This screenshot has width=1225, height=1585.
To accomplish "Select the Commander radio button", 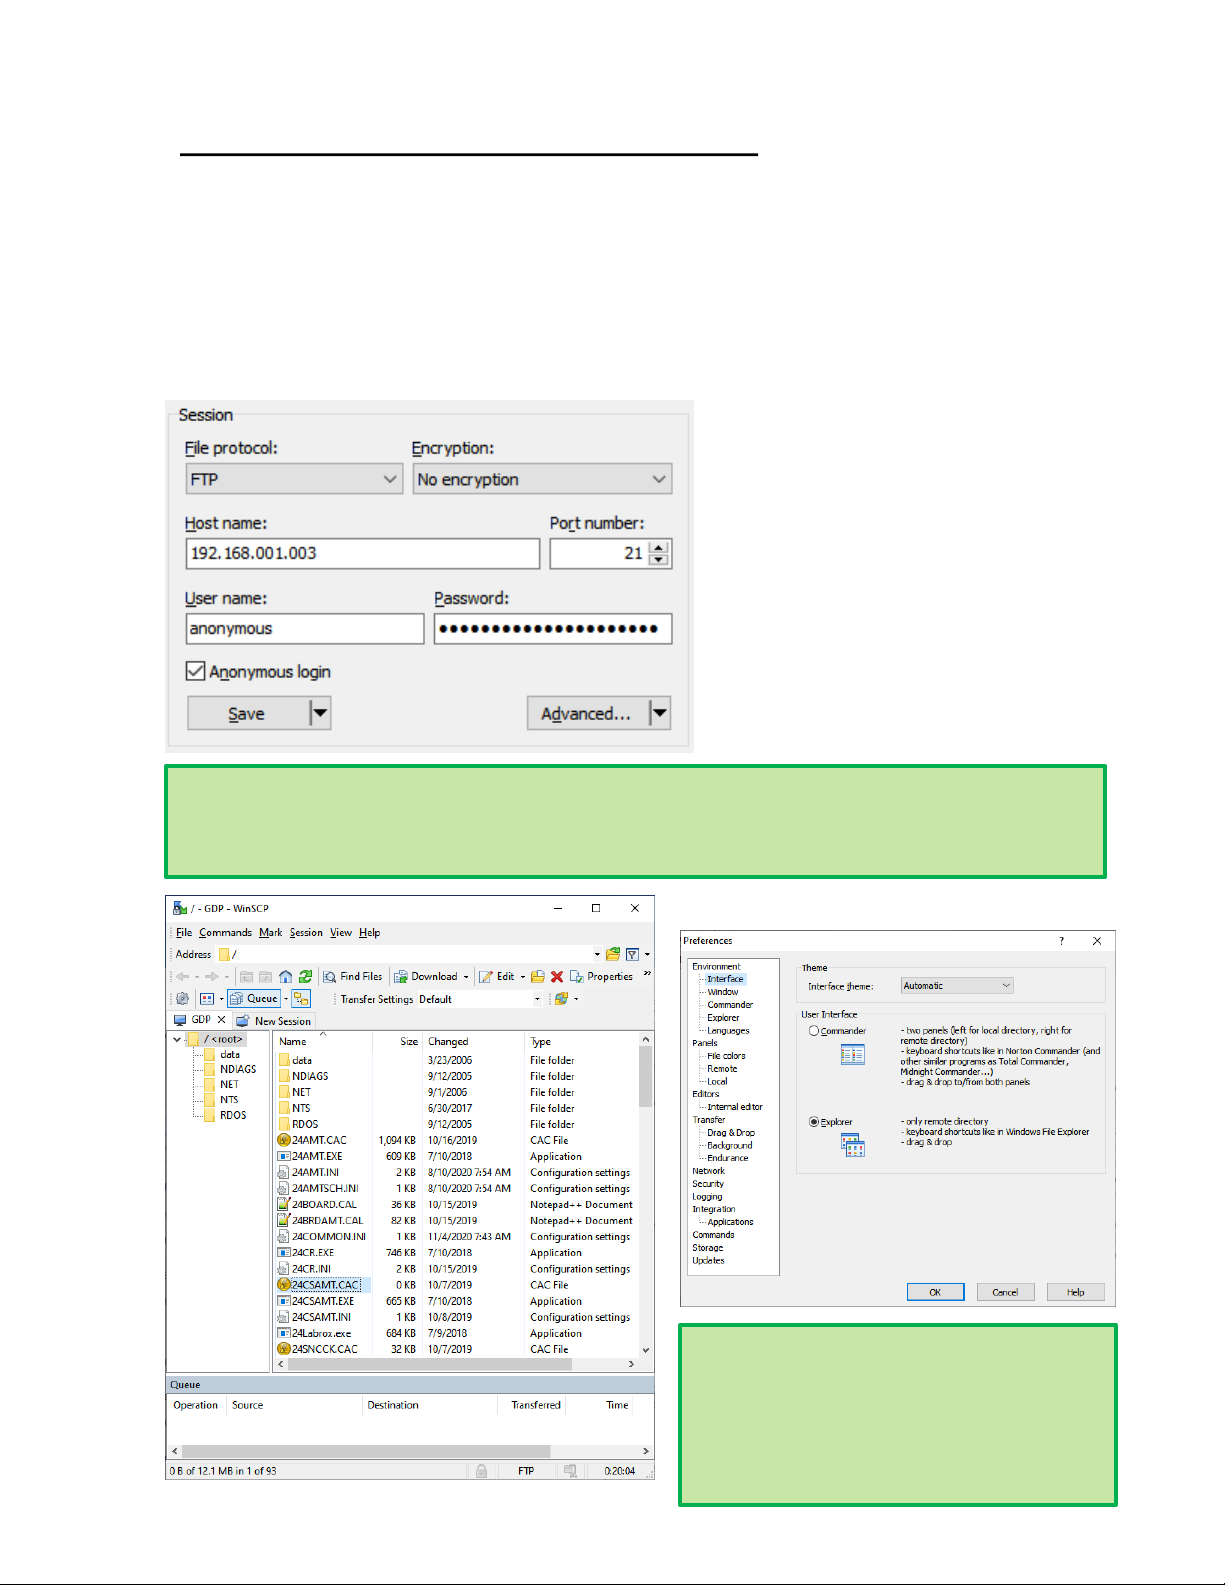I will pos(814,1031).
